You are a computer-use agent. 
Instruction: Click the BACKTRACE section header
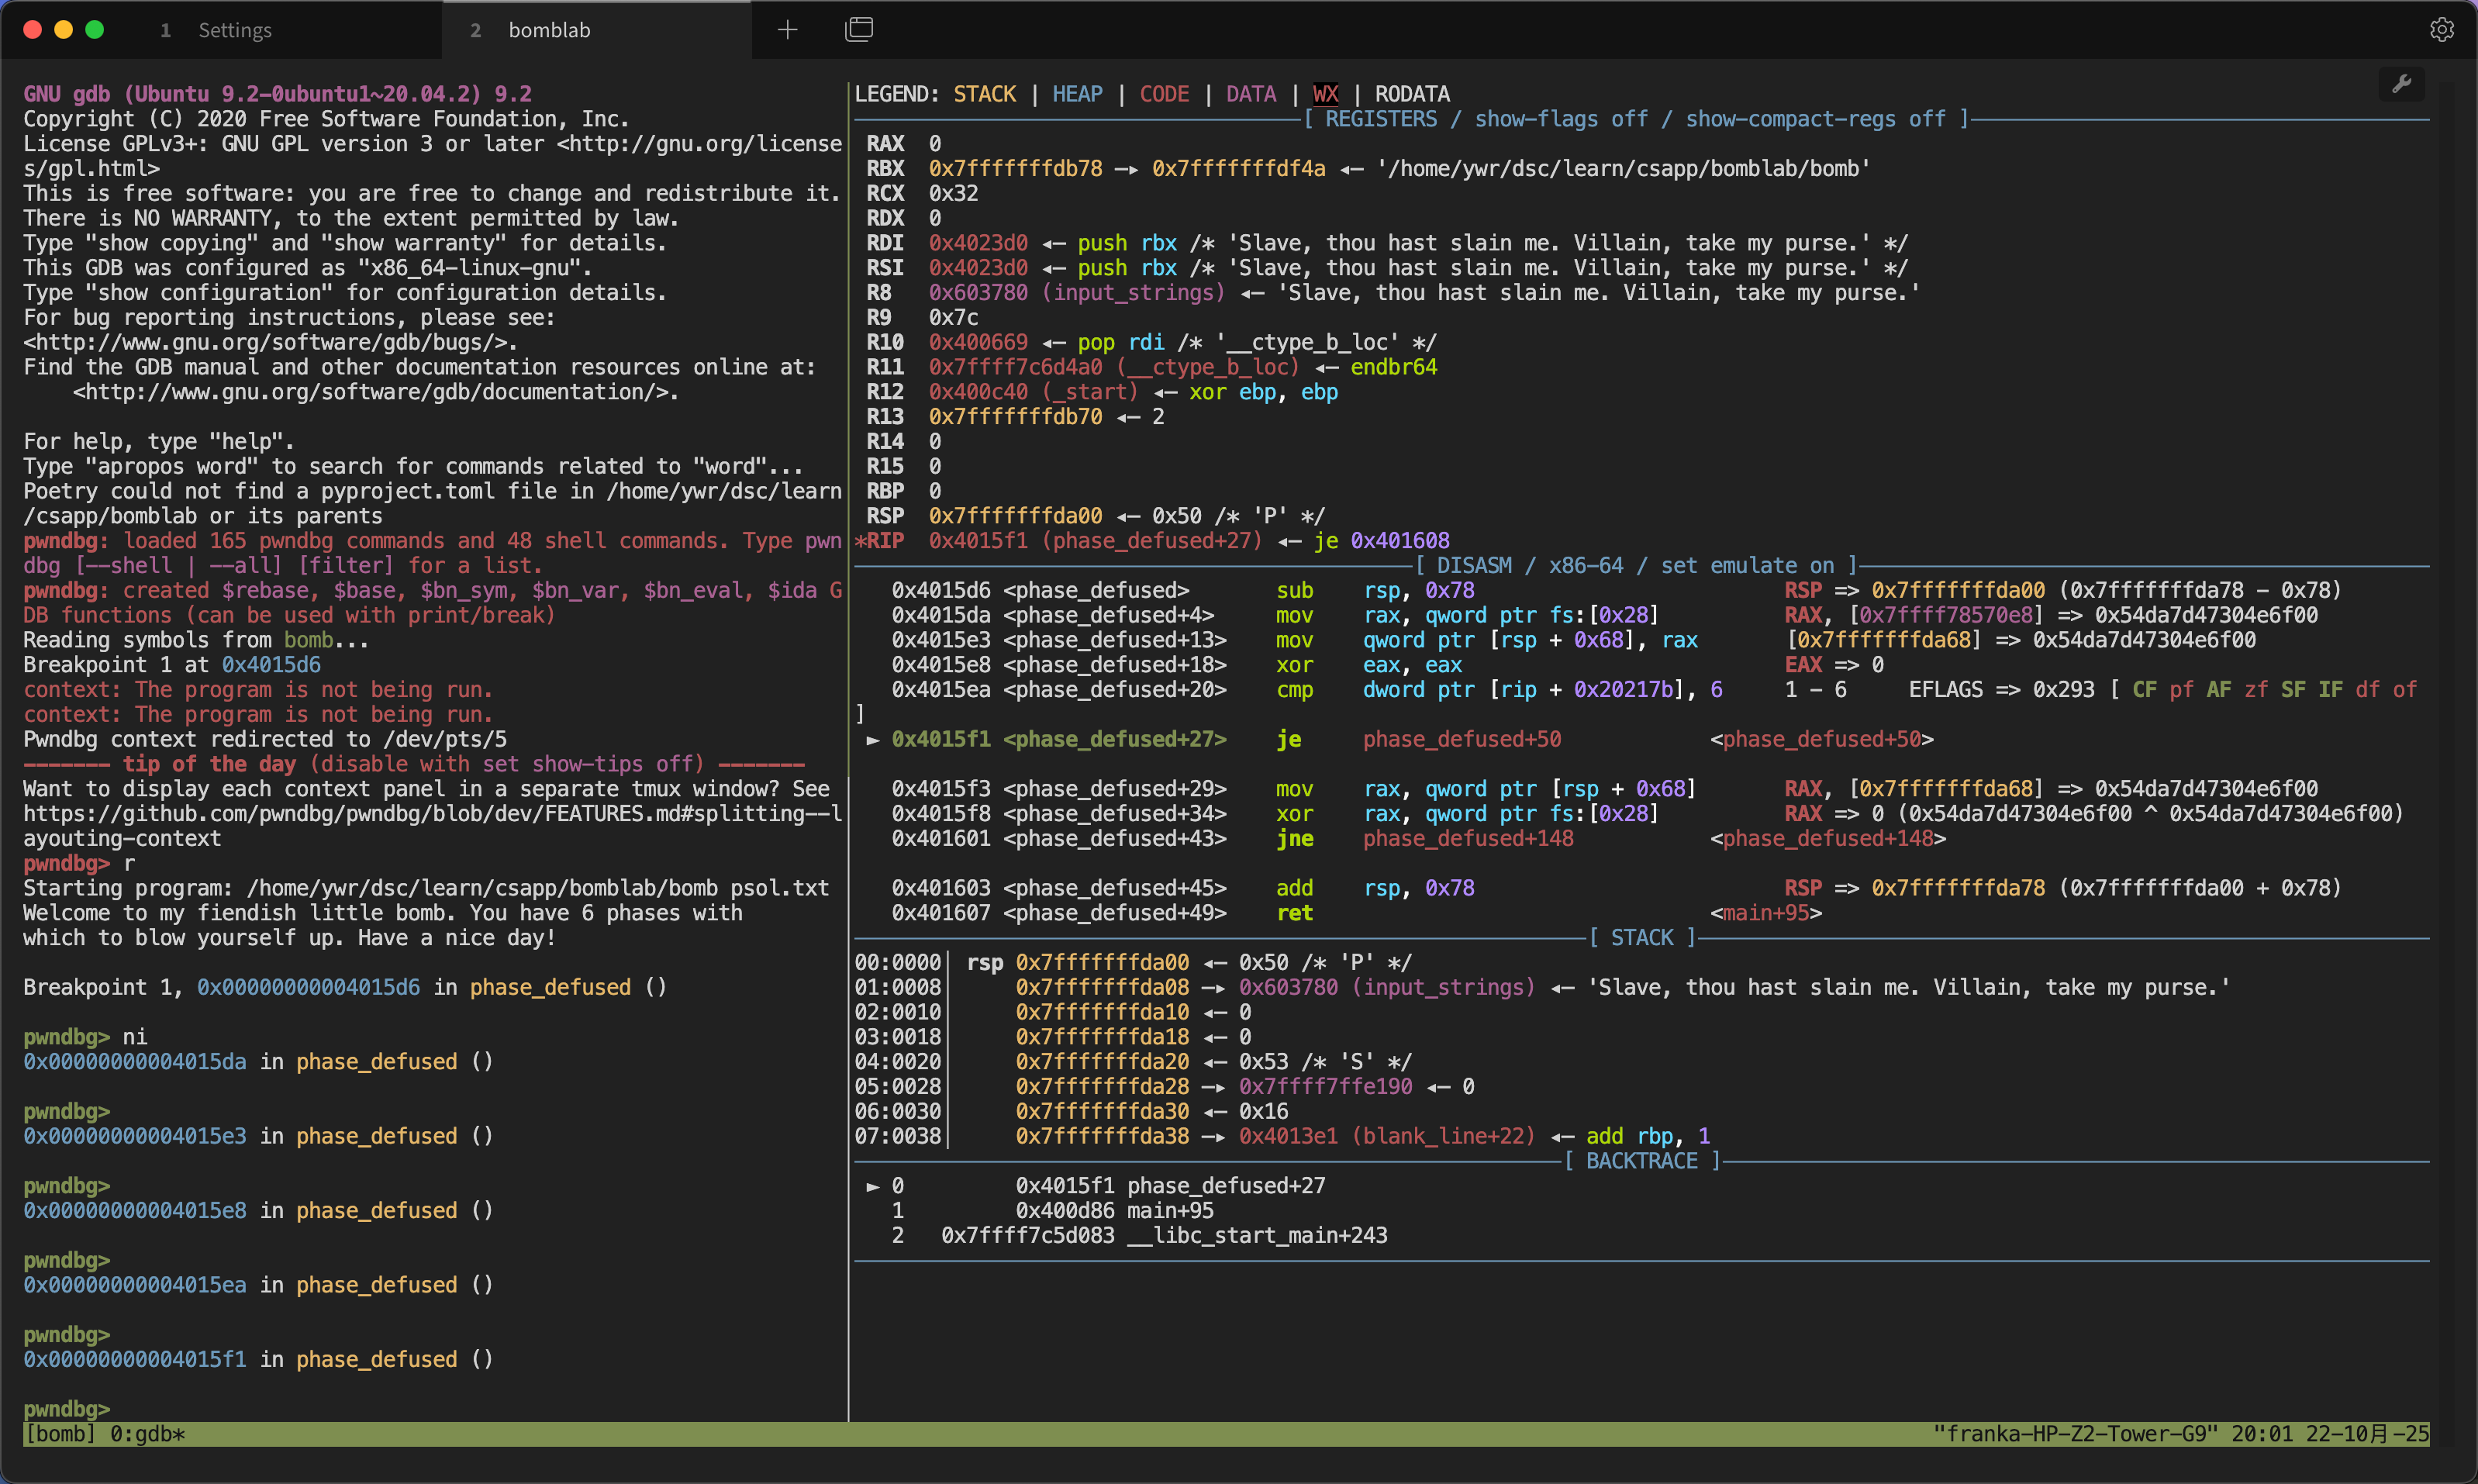pos(1641,1161)
